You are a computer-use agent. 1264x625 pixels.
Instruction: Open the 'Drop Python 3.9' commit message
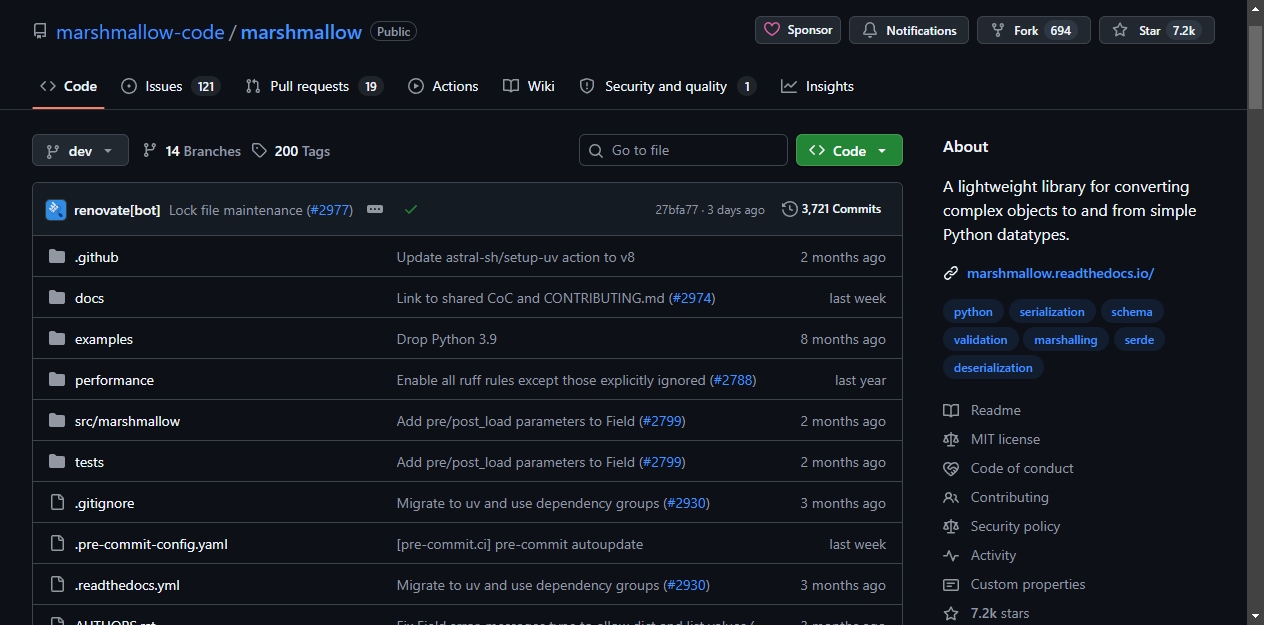pos(447,339)
